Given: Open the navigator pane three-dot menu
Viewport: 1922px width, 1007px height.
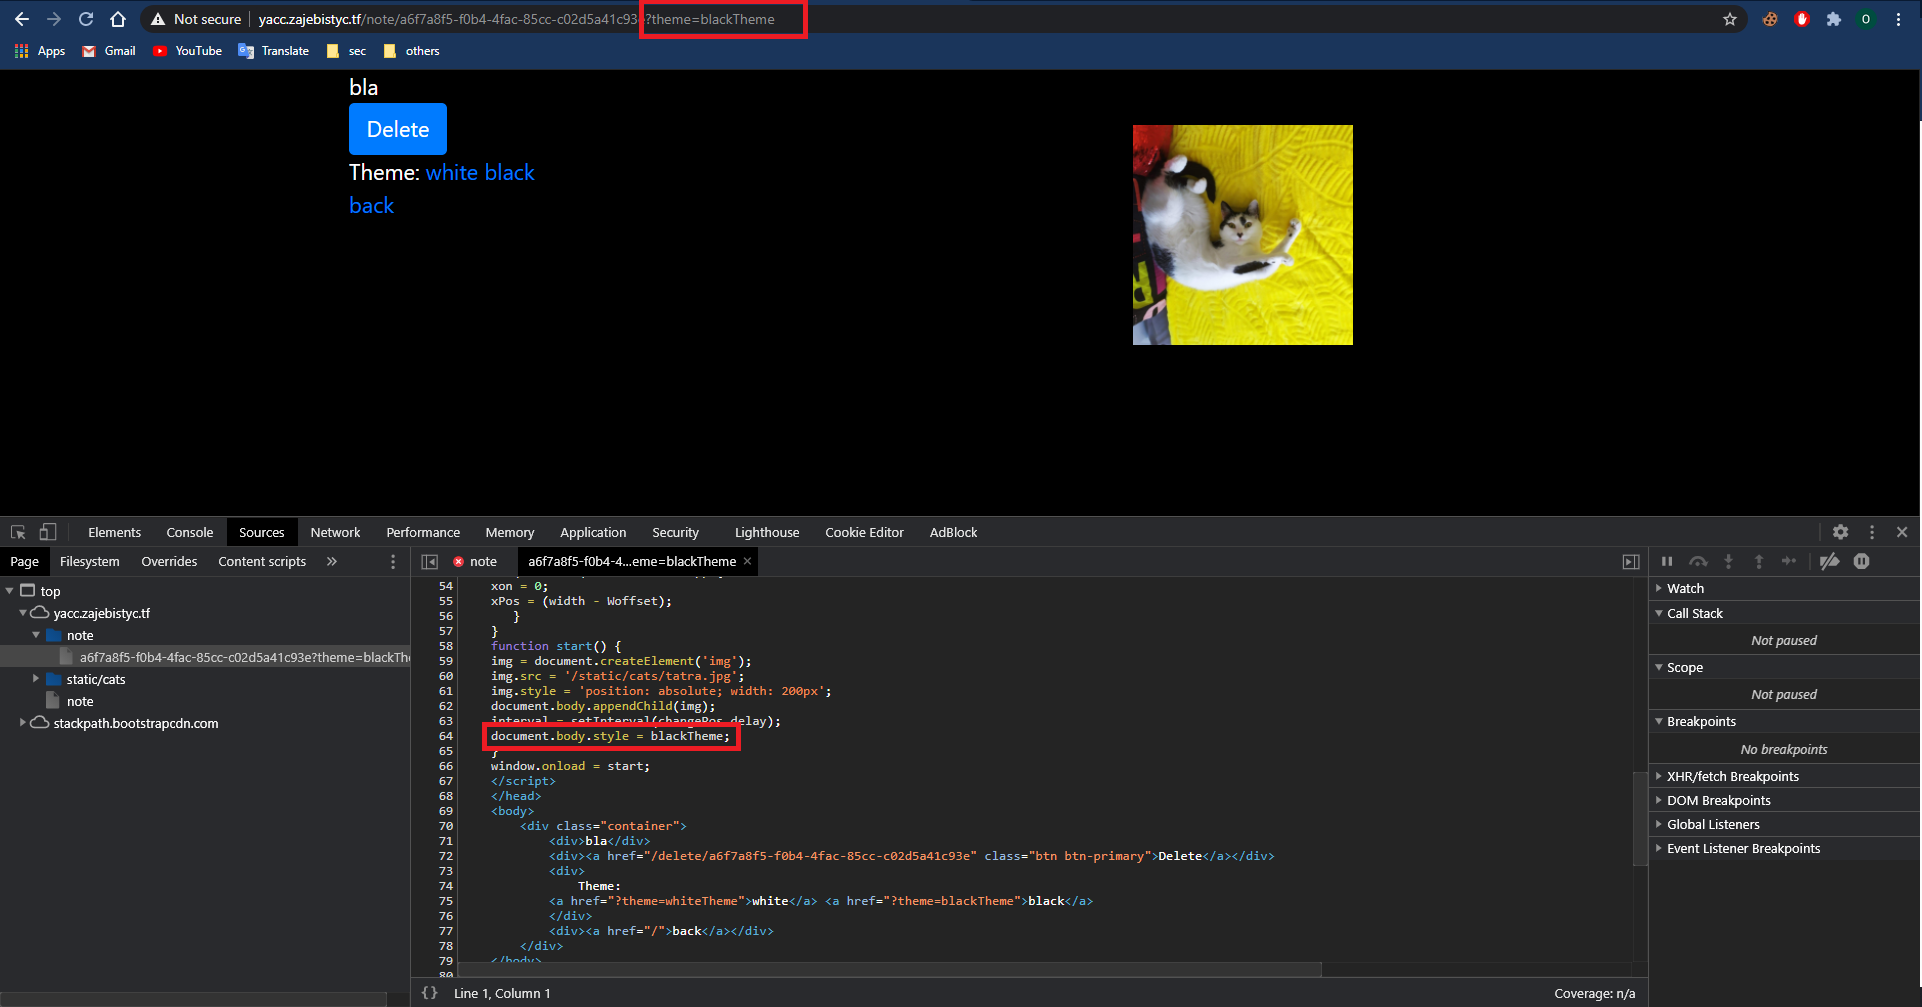Looking at the screenshot, I should (x=393, y=561).
